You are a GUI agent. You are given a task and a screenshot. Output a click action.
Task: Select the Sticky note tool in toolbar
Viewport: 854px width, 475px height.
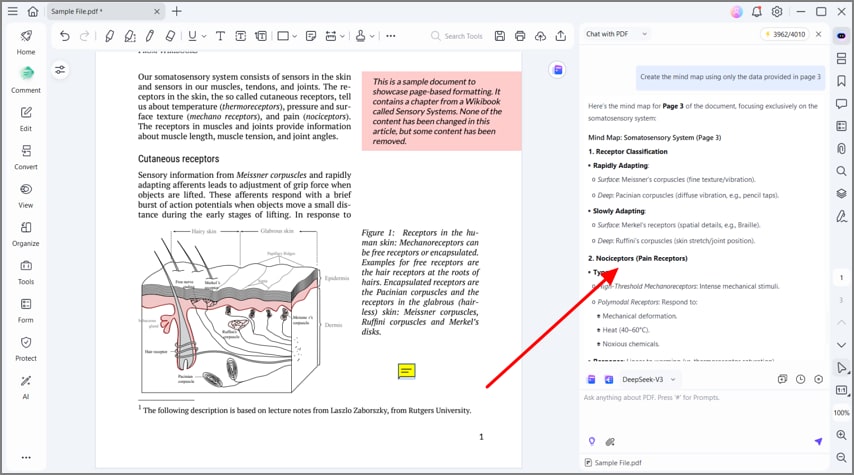(311, 36)
